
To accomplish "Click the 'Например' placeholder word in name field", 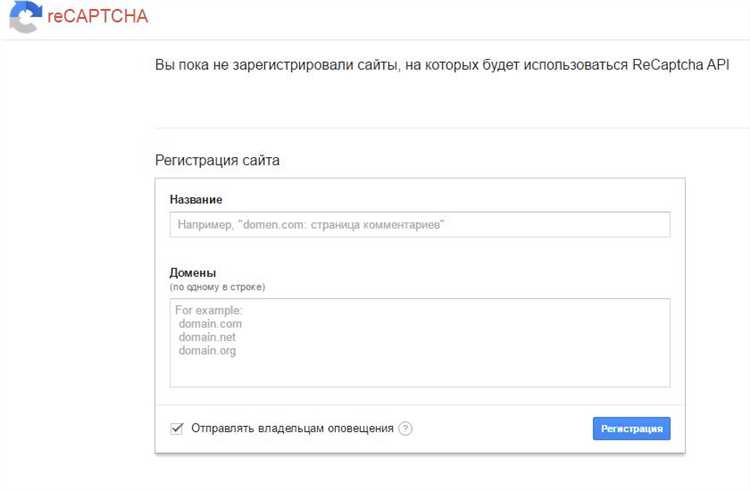I will [x=203, y=225].
